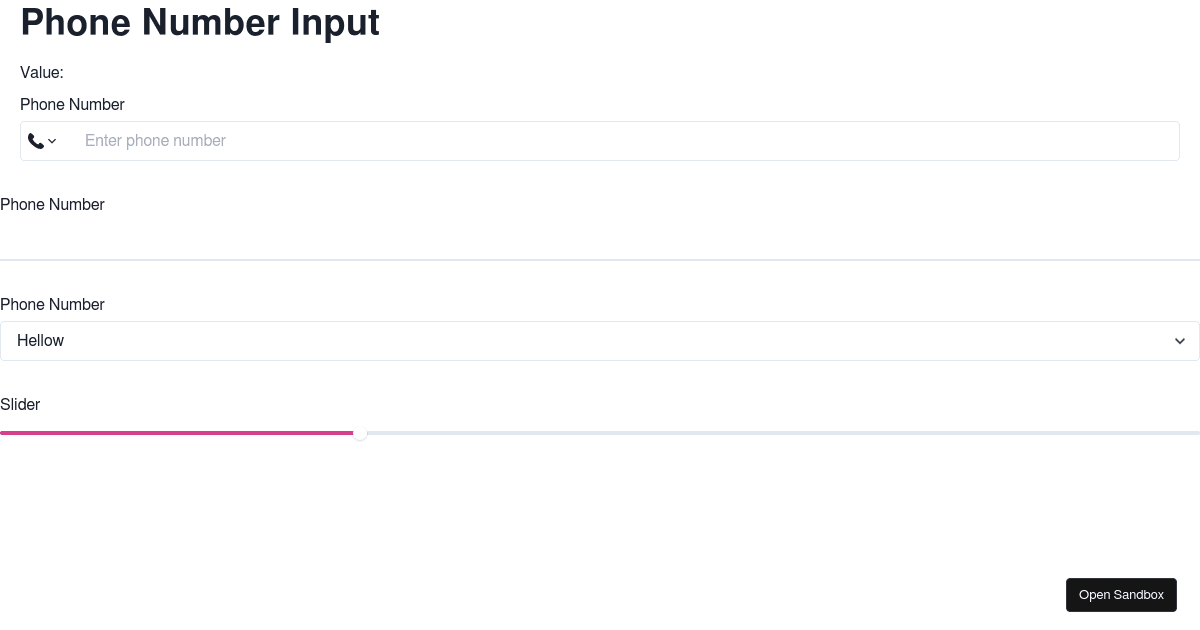The image size is (1200, 630).
Task: Click the bordered phone input container
Action: (x=600, y=141)
